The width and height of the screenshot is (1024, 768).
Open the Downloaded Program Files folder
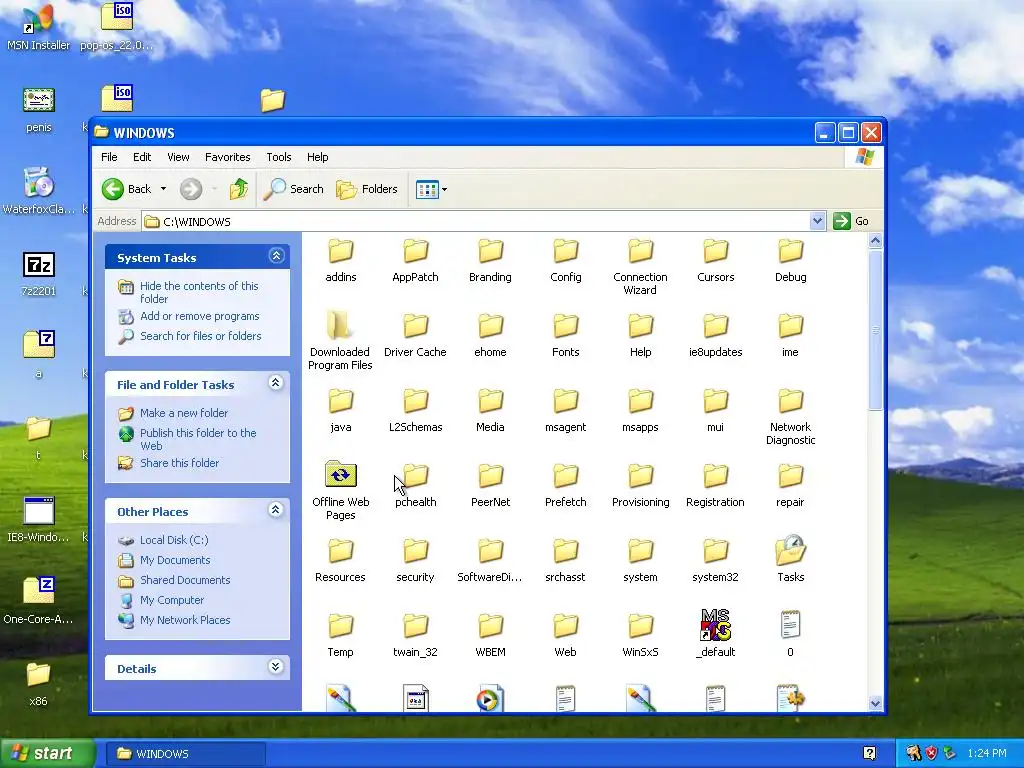[x=340, y=342]
